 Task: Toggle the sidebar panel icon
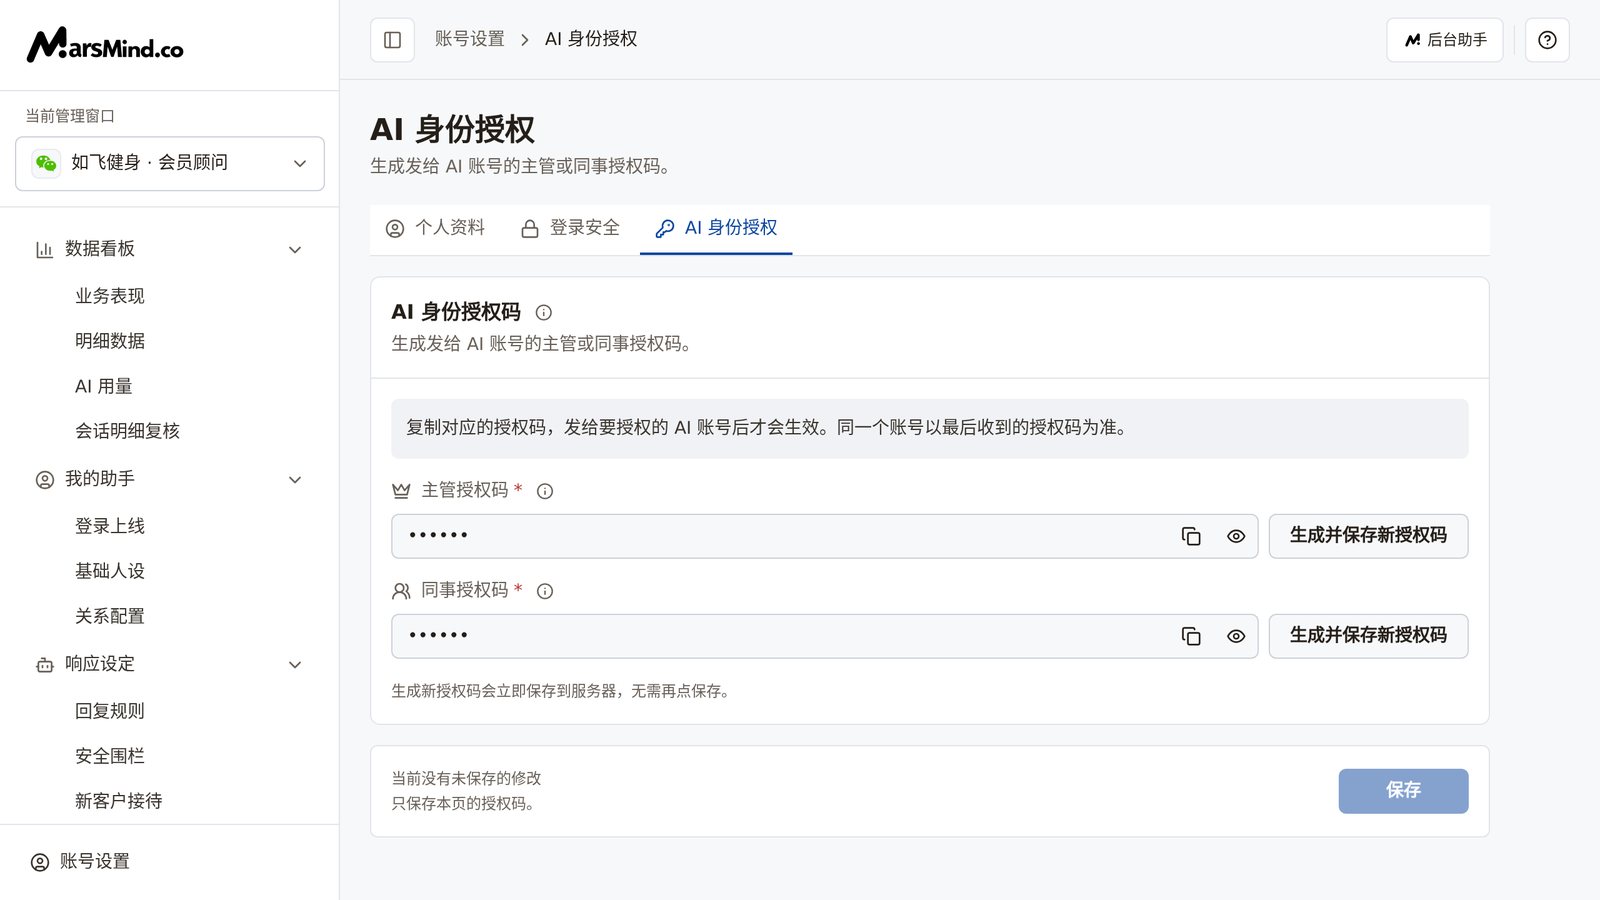(392, 40)
